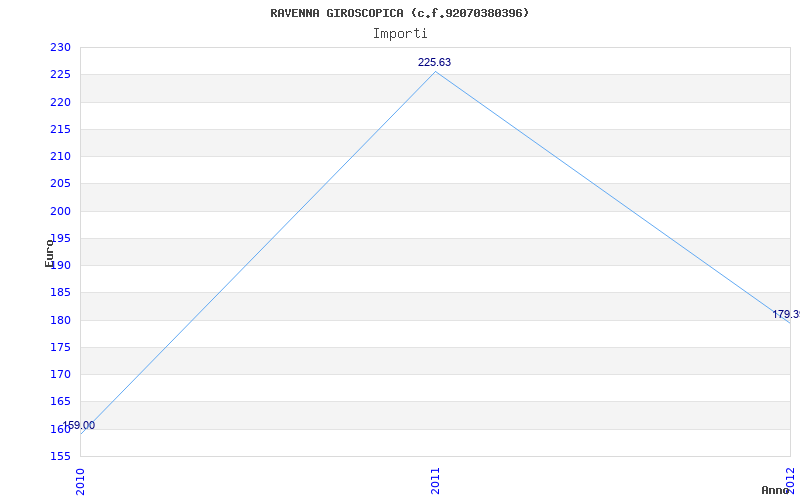
Task: Click the 2010 x-axis label
Action: (x=80, y=481)
